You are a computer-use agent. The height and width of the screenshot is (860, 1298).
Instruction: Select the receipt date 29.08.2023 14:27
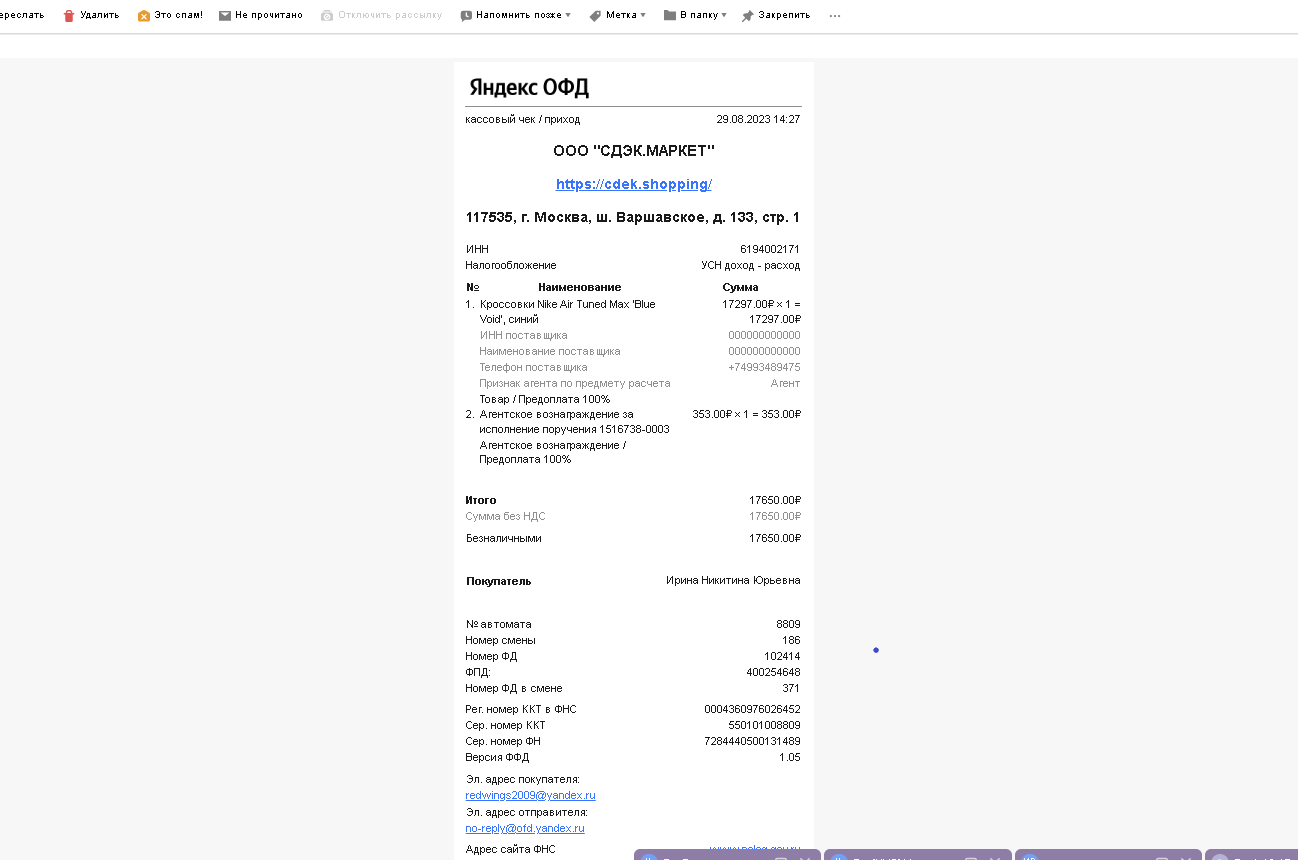click(x=758, y=119)
